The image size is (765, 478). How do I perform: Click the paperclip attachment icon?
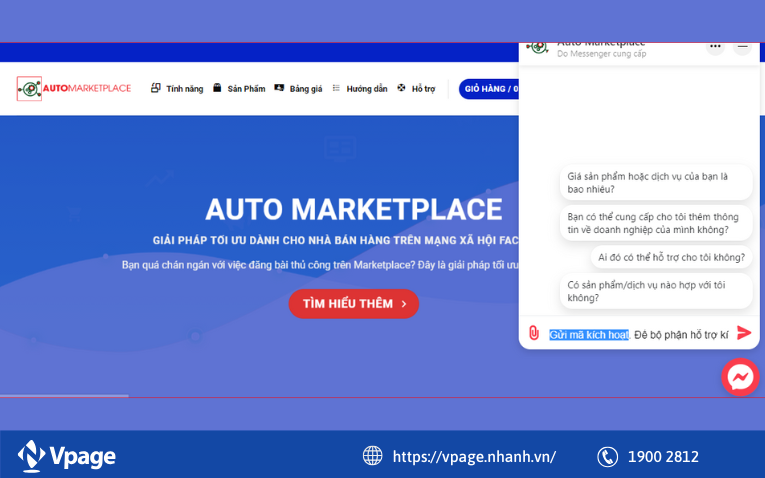click(534, 333)
